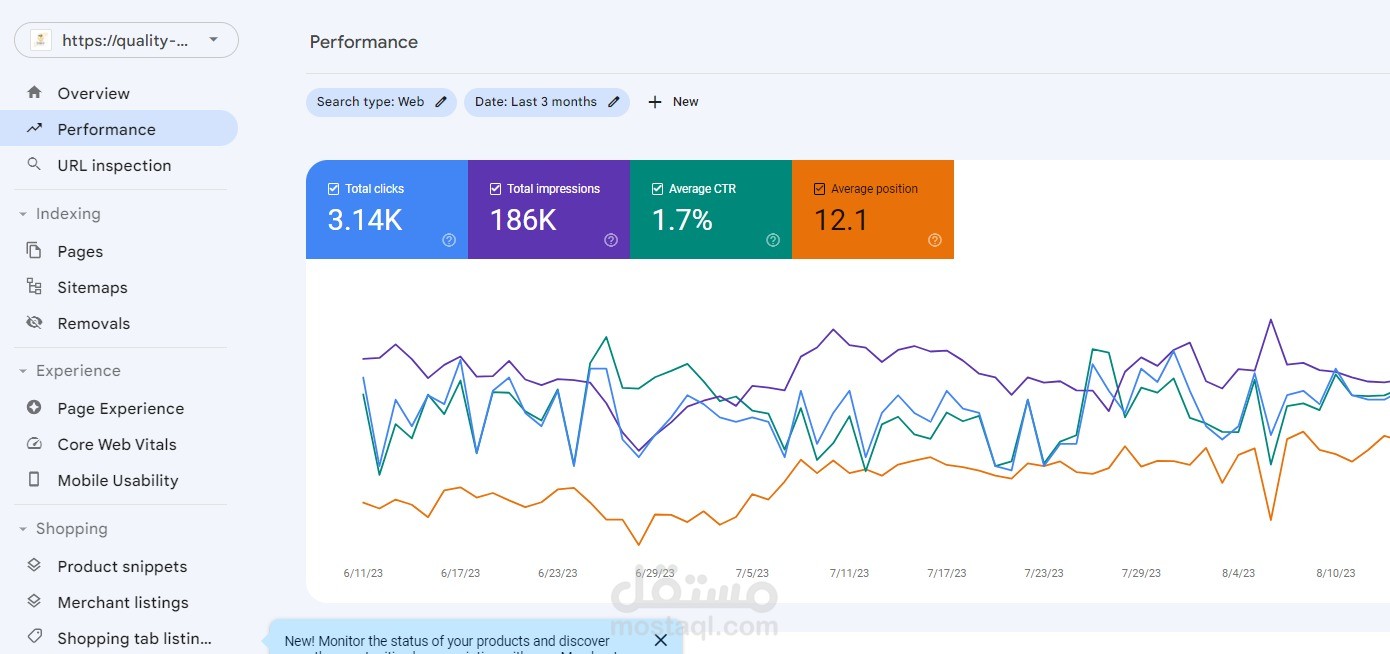Open the property selector dropdown

pyautogui.click(x=126, y=40)
